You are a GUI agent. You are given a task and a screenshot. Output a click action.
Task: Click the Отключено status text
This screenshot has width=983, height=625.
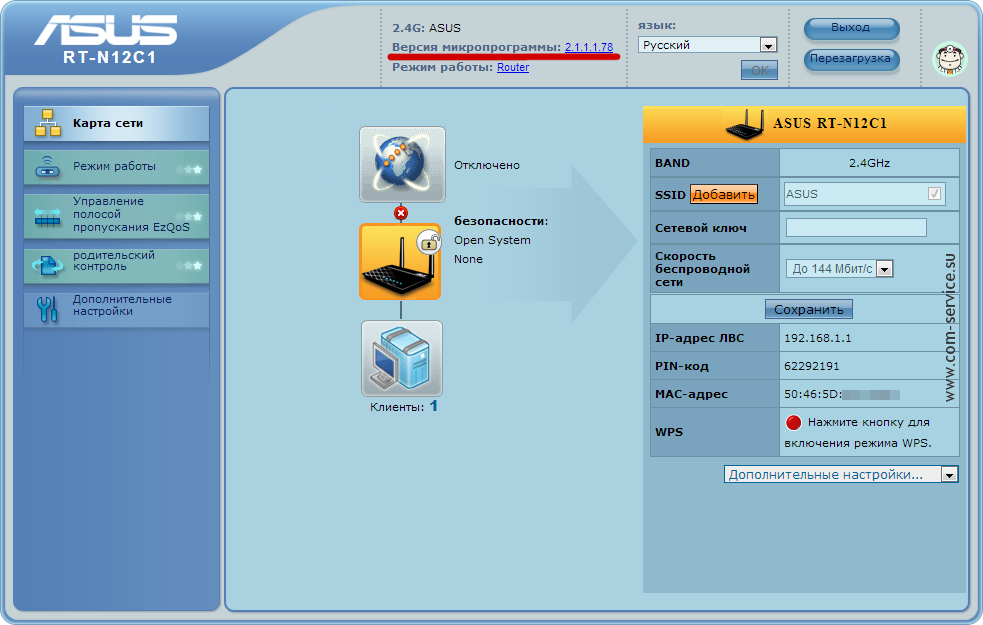(x=487, y=165)
